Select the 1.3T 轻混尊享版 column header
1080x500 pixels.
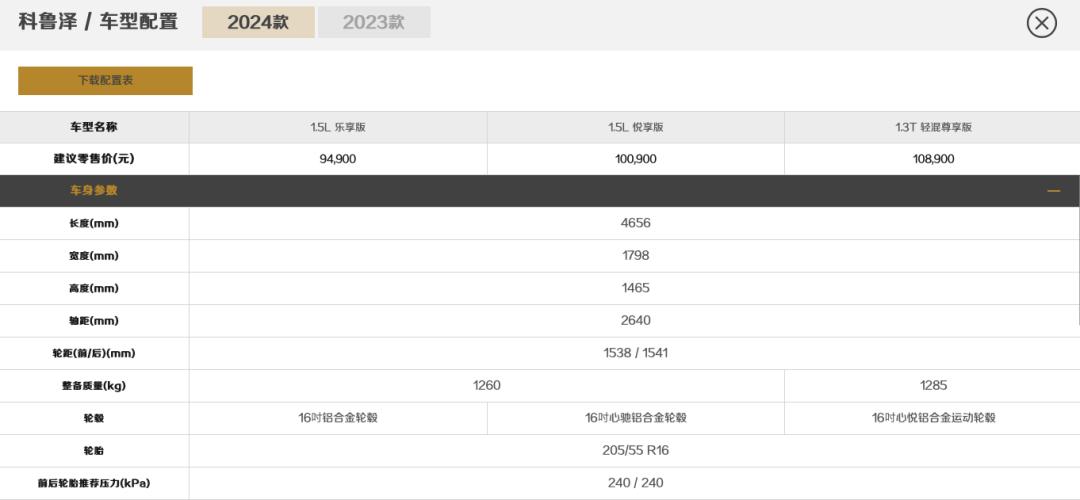click(933, 127)
